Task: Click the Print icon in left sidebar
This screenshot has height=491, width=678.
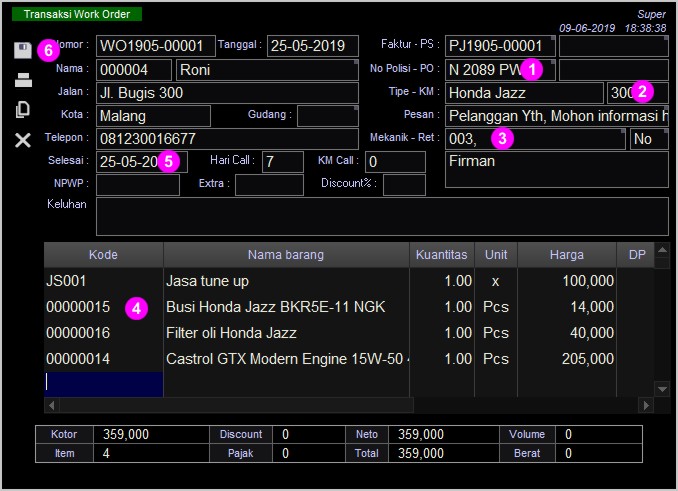Action: (23, 80)
